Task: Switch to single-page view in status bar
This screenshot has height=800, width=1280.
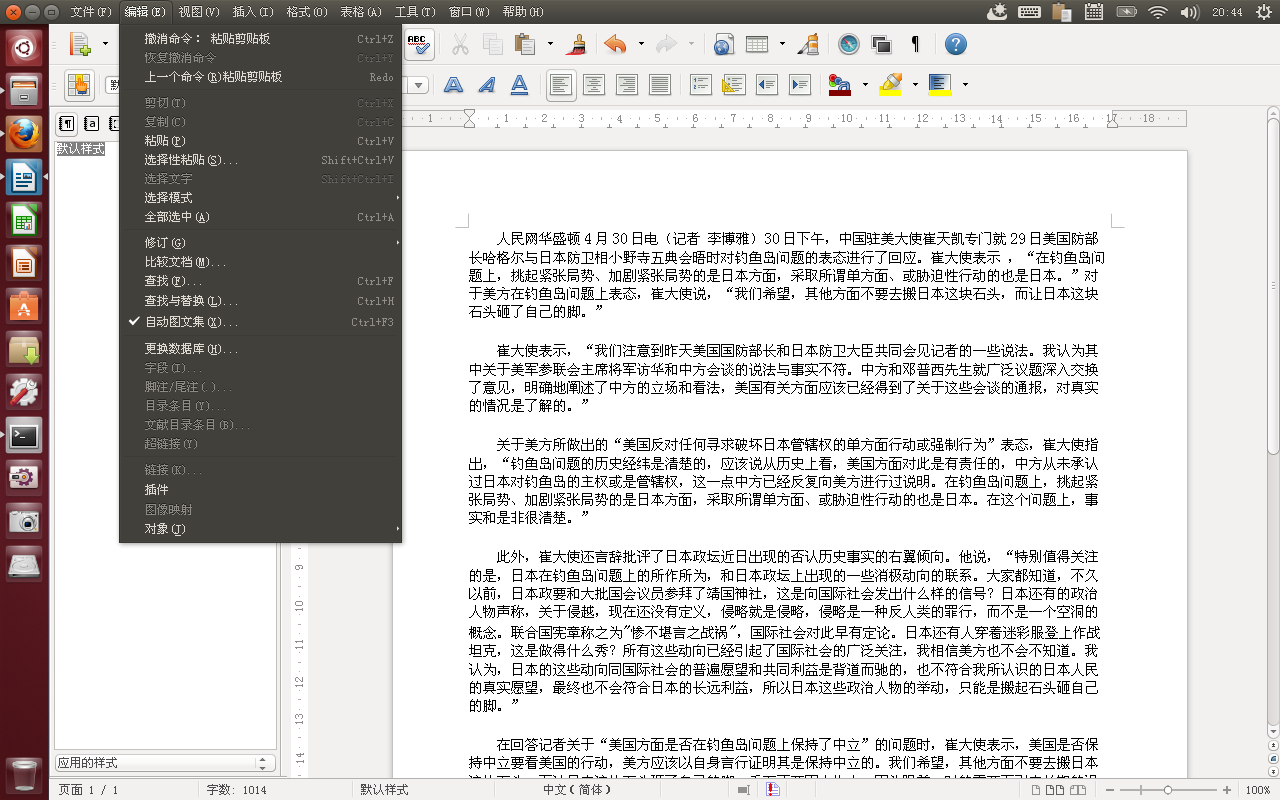Action: pos(1038,790)
